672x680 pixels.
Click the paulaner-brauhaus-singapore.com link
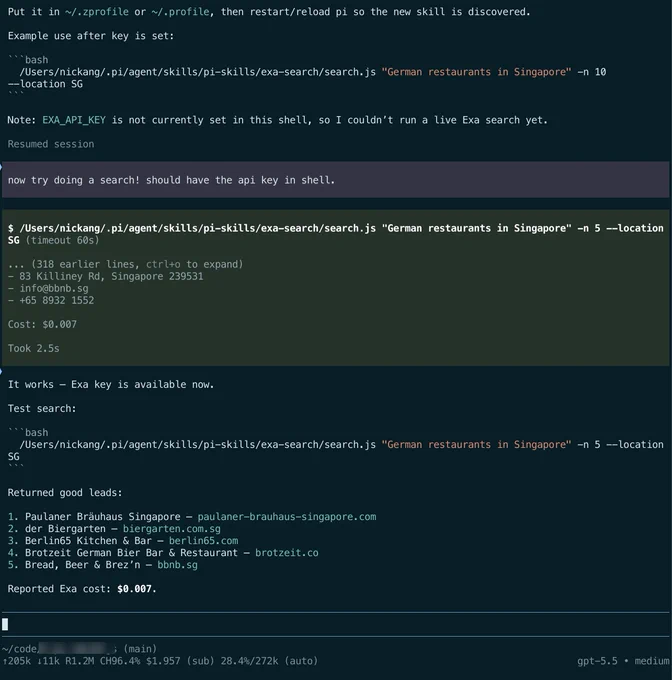tap(287, 517)
